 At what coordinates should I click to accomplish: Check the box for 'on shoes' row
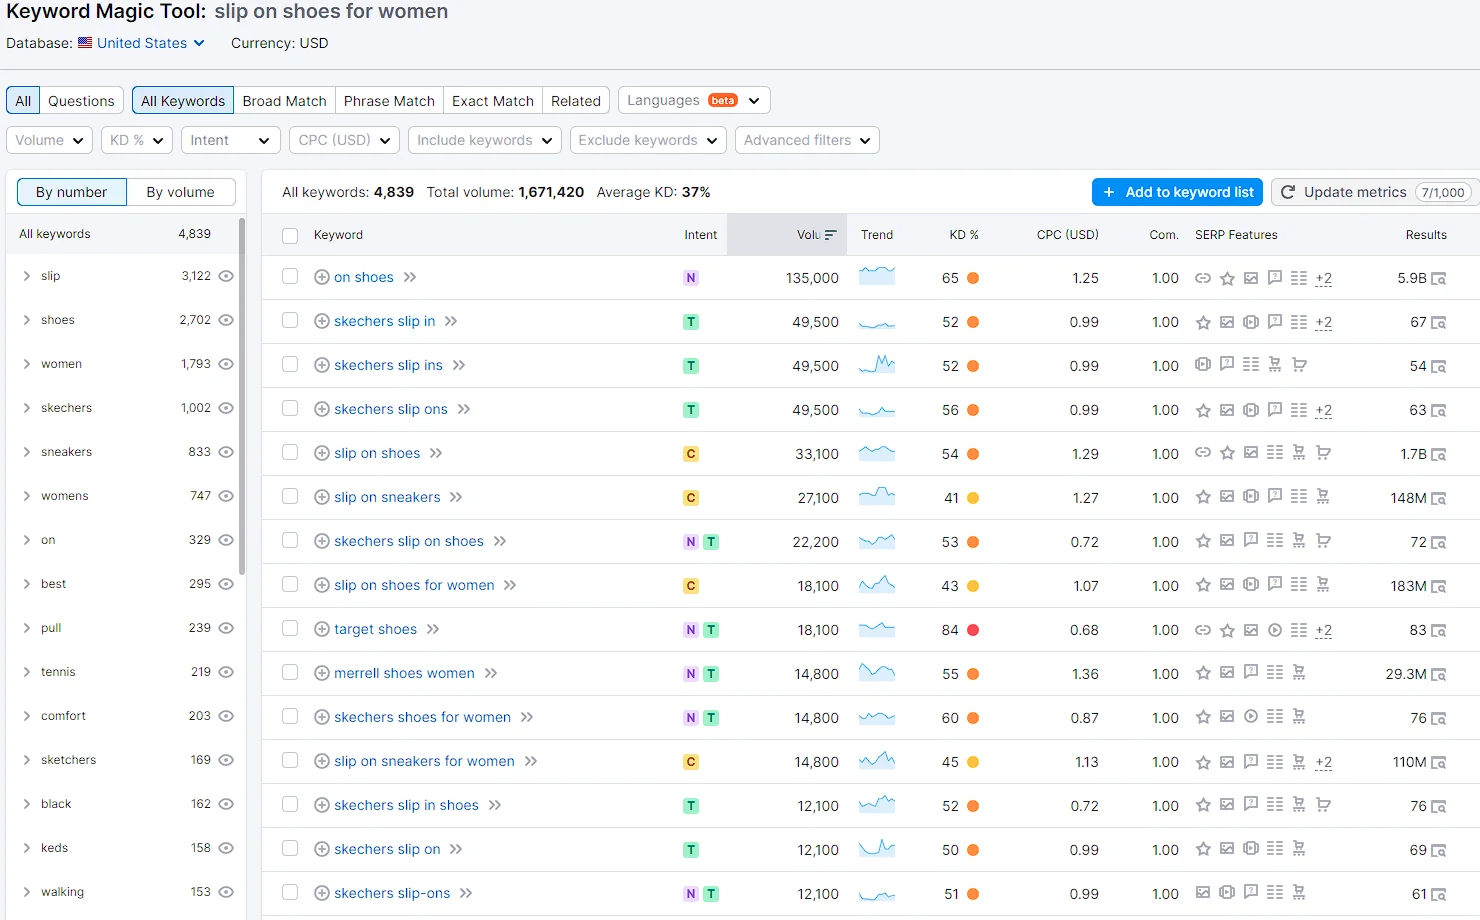(x=290, y=276)
